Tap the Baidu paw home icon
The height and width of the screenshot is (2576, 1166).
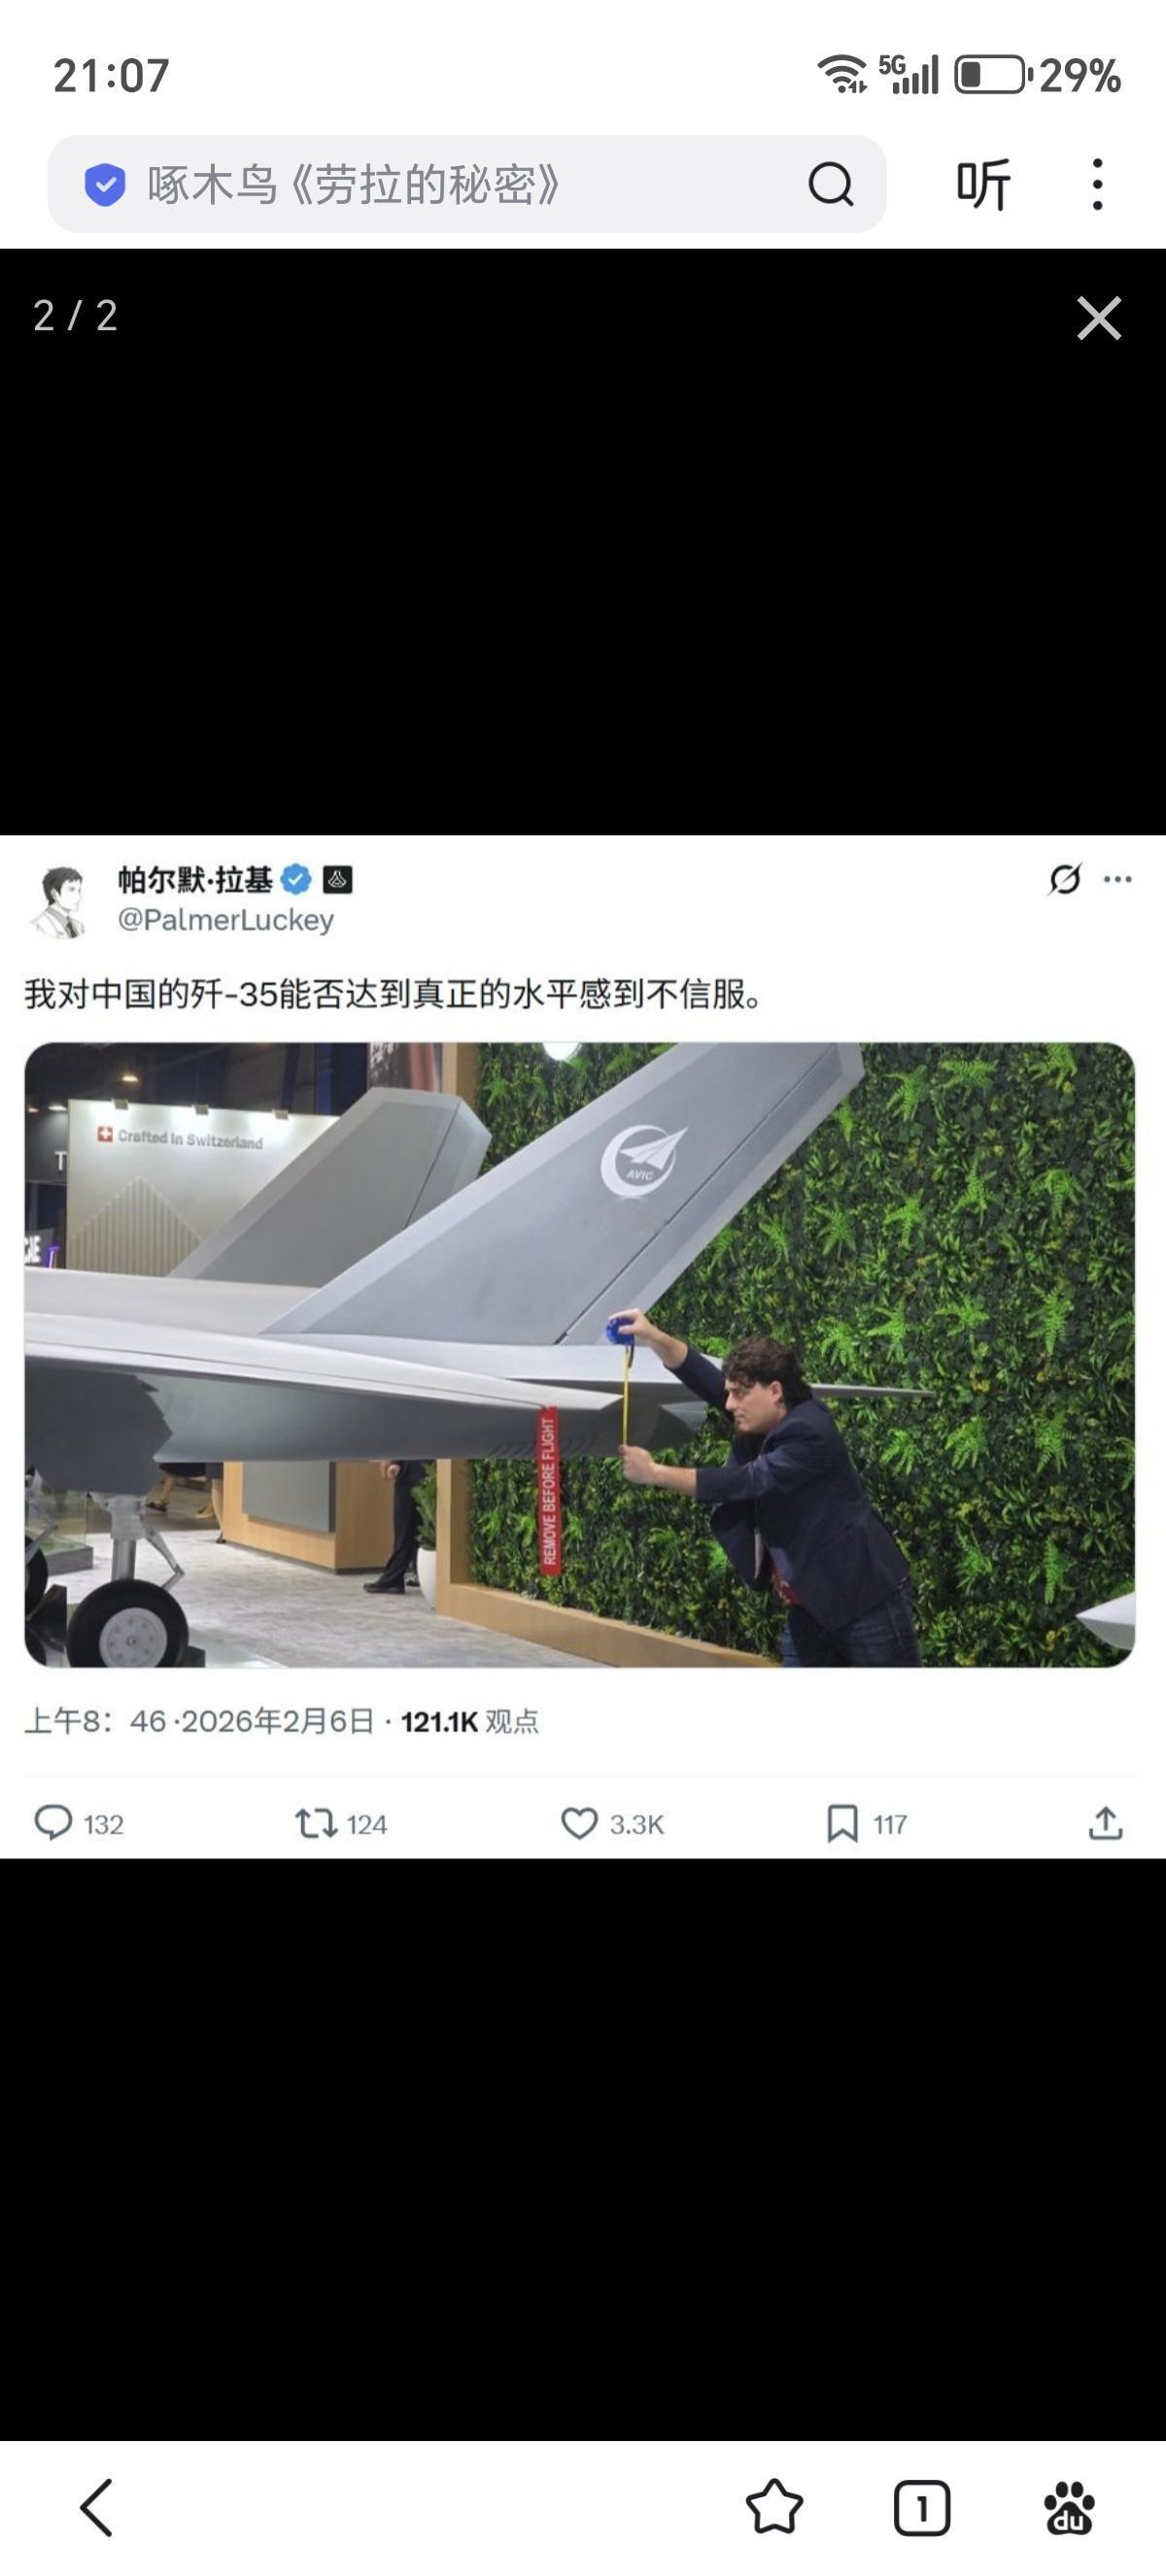(x=1069, y=2507)
